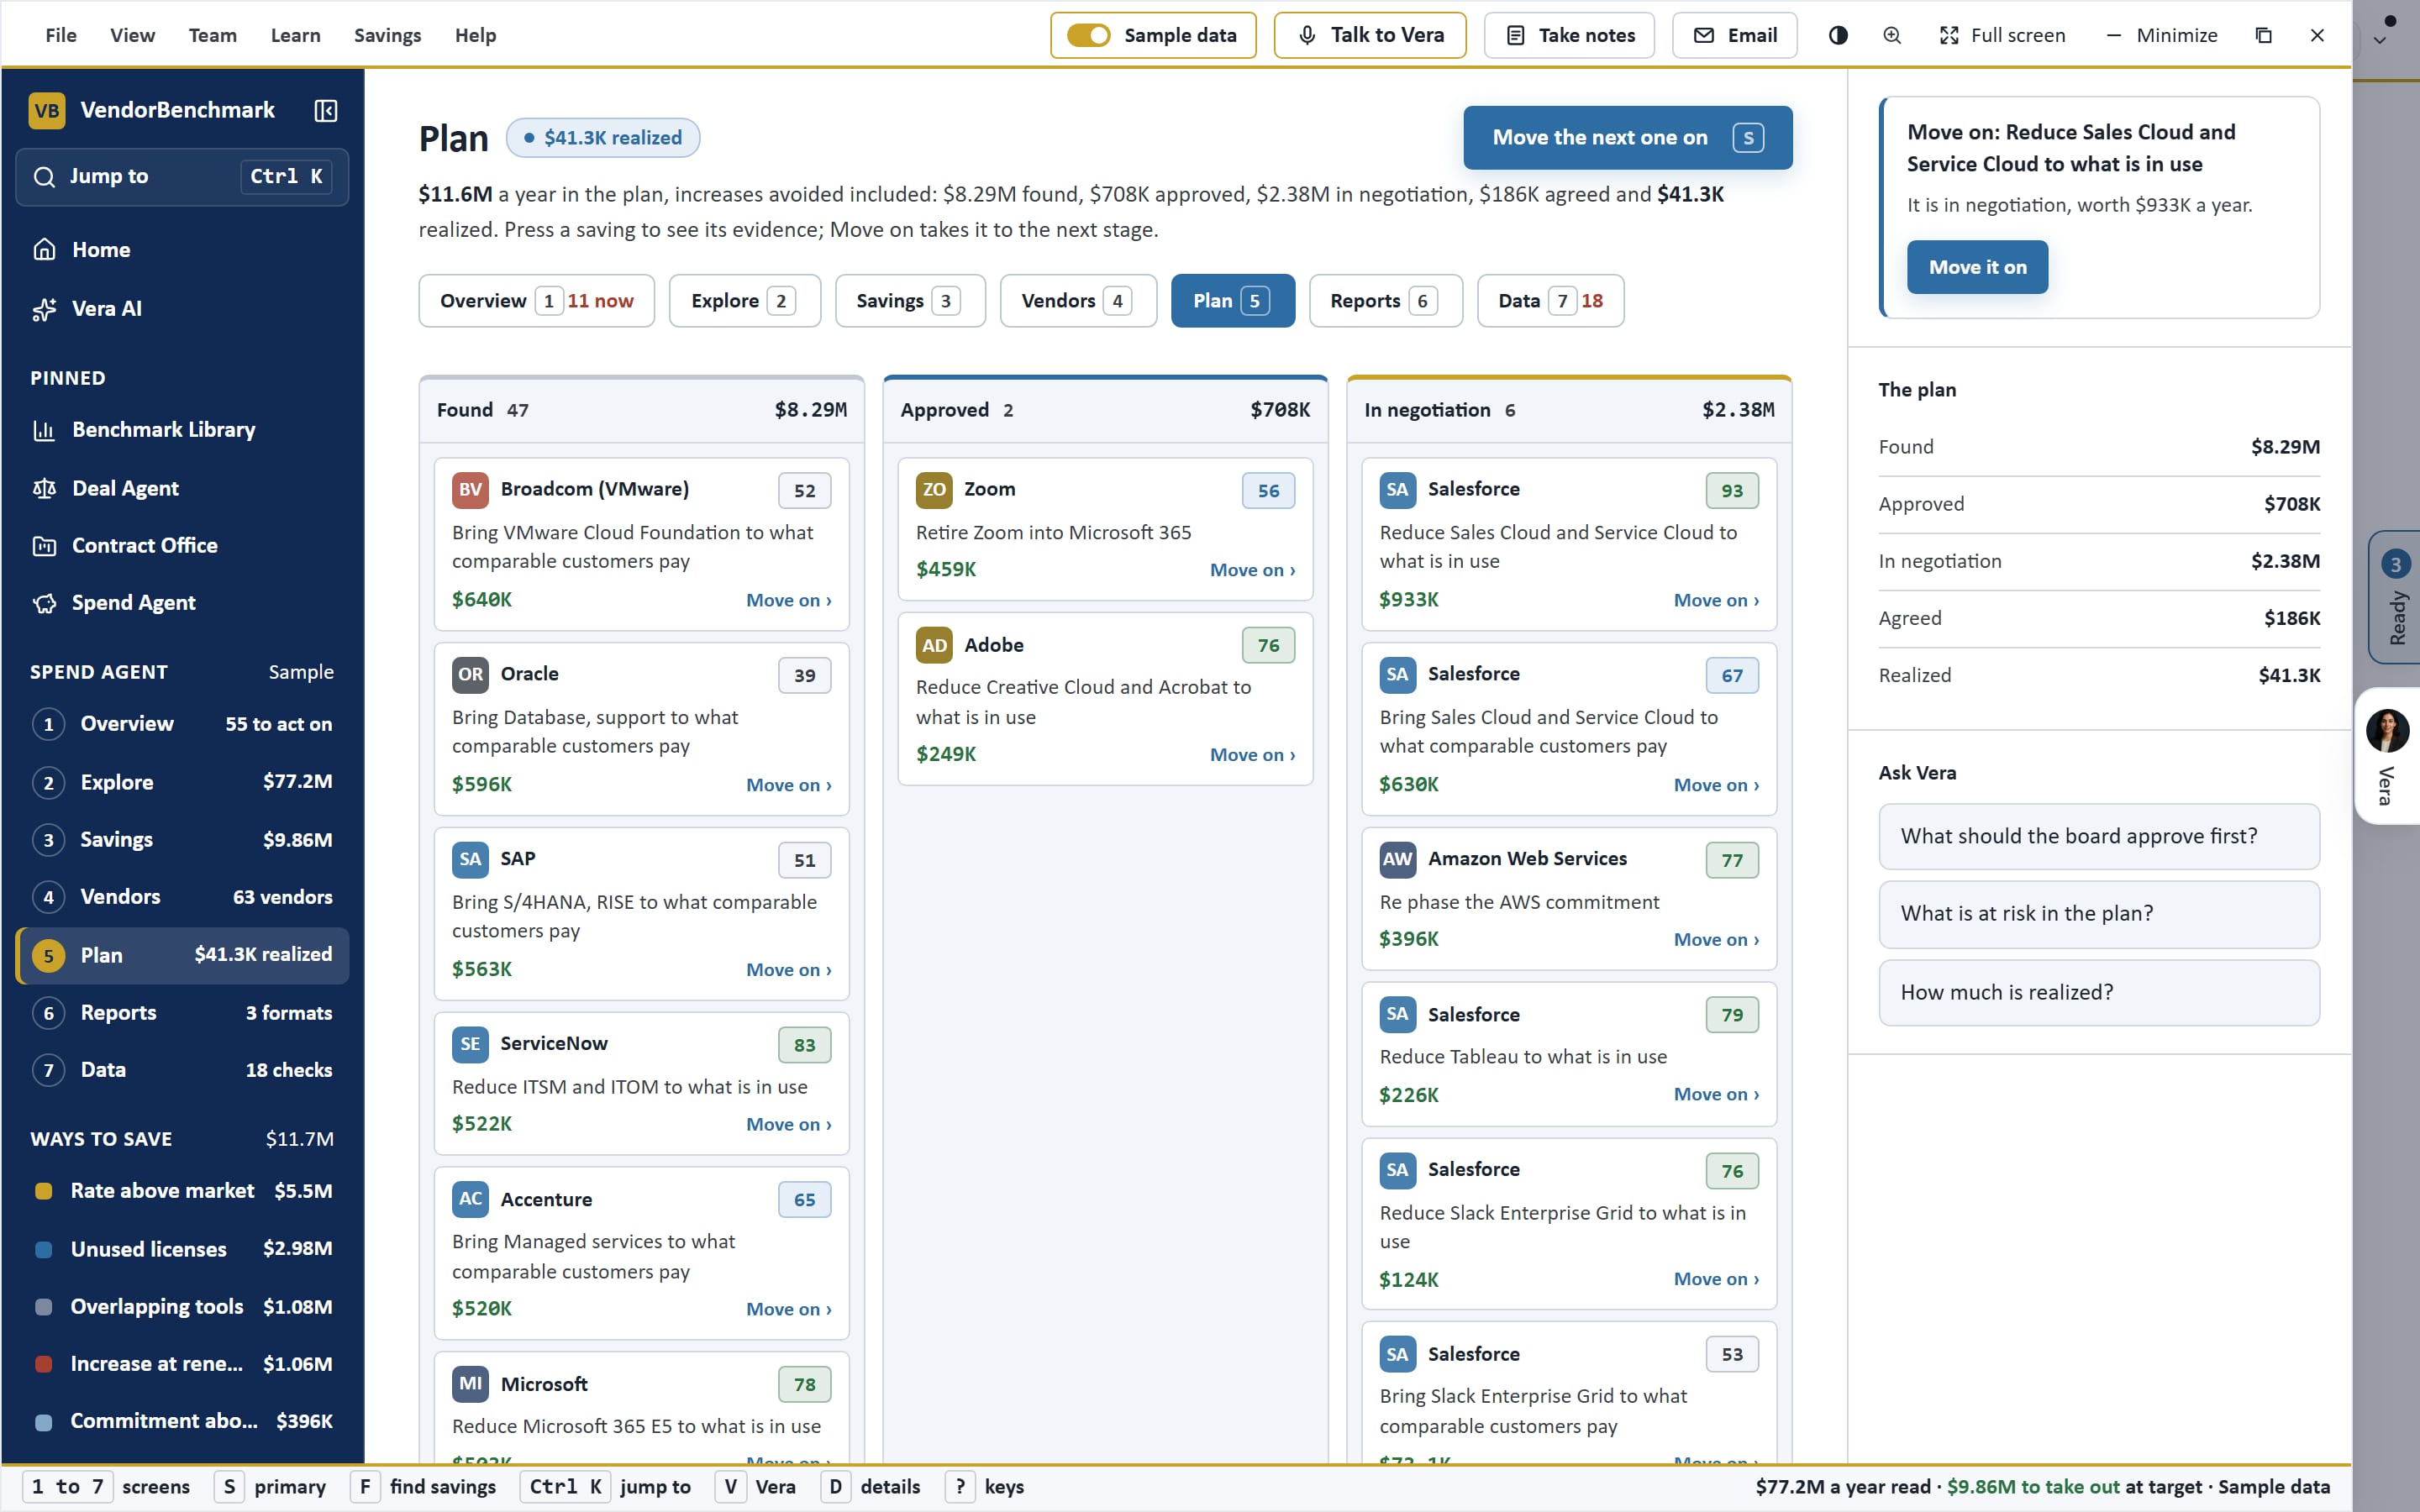Click the Move it on button
This screenshot has width=2420, height=1512.
point(1977,267)
